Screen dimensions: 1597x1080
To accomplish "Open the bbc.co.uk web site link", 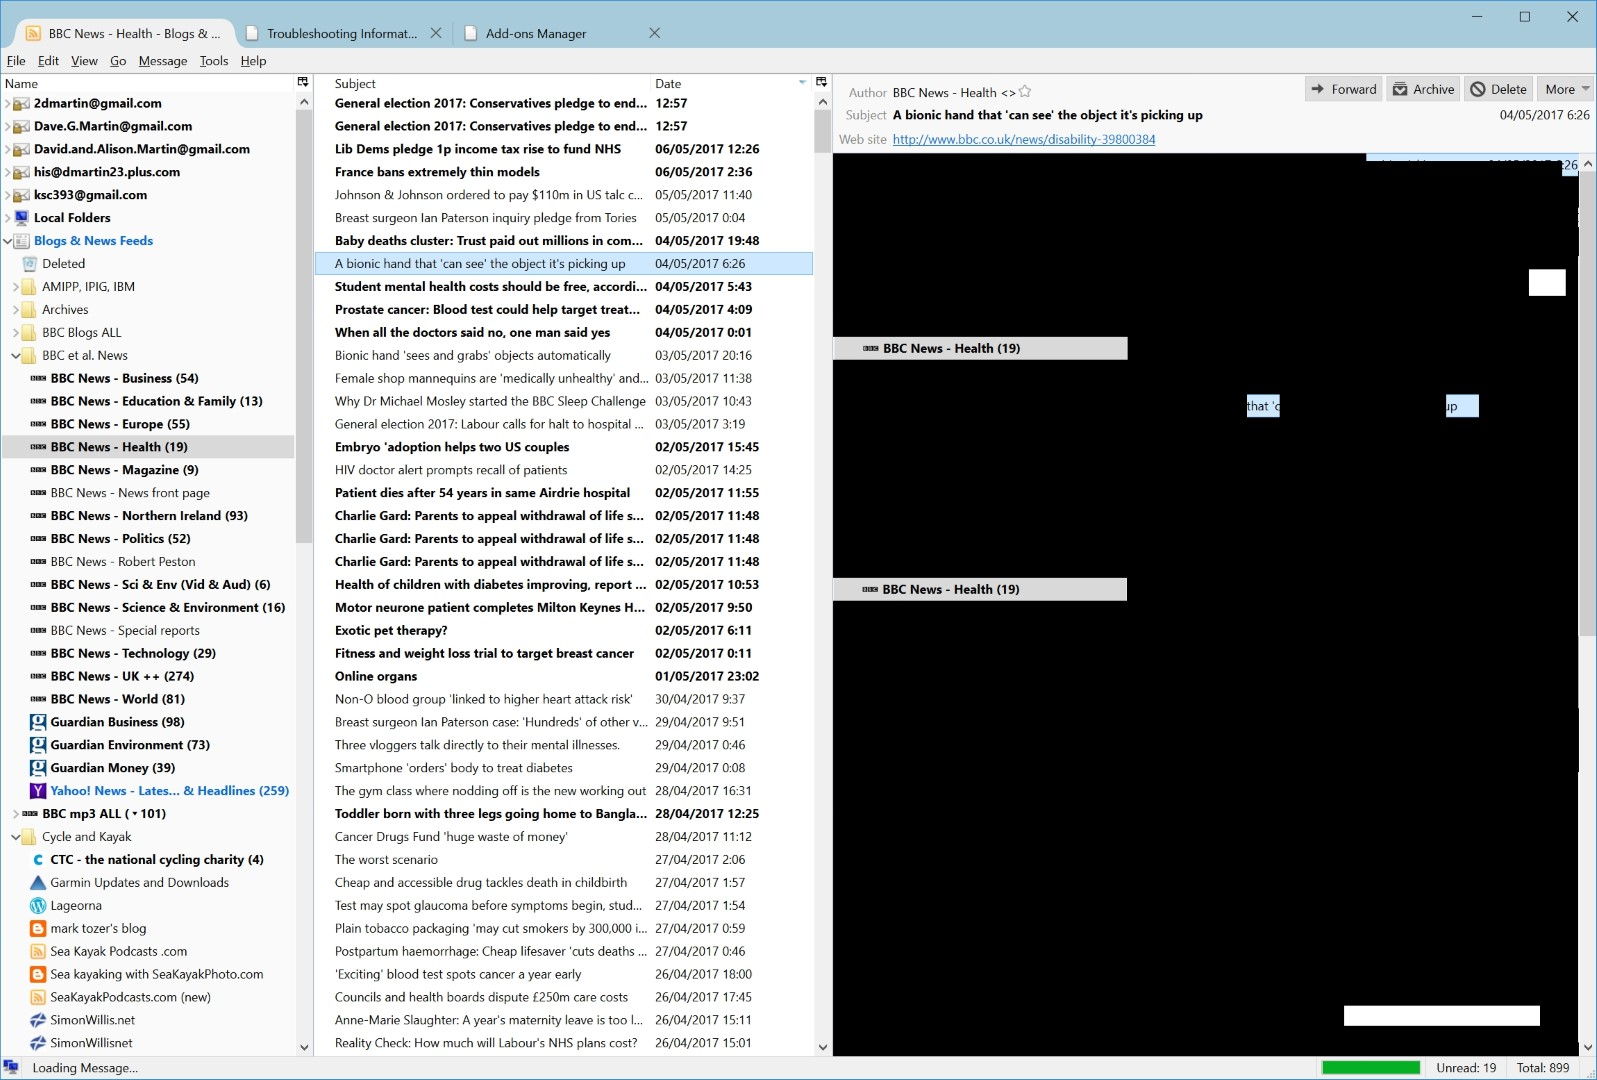I will [x=1023, y=139].
